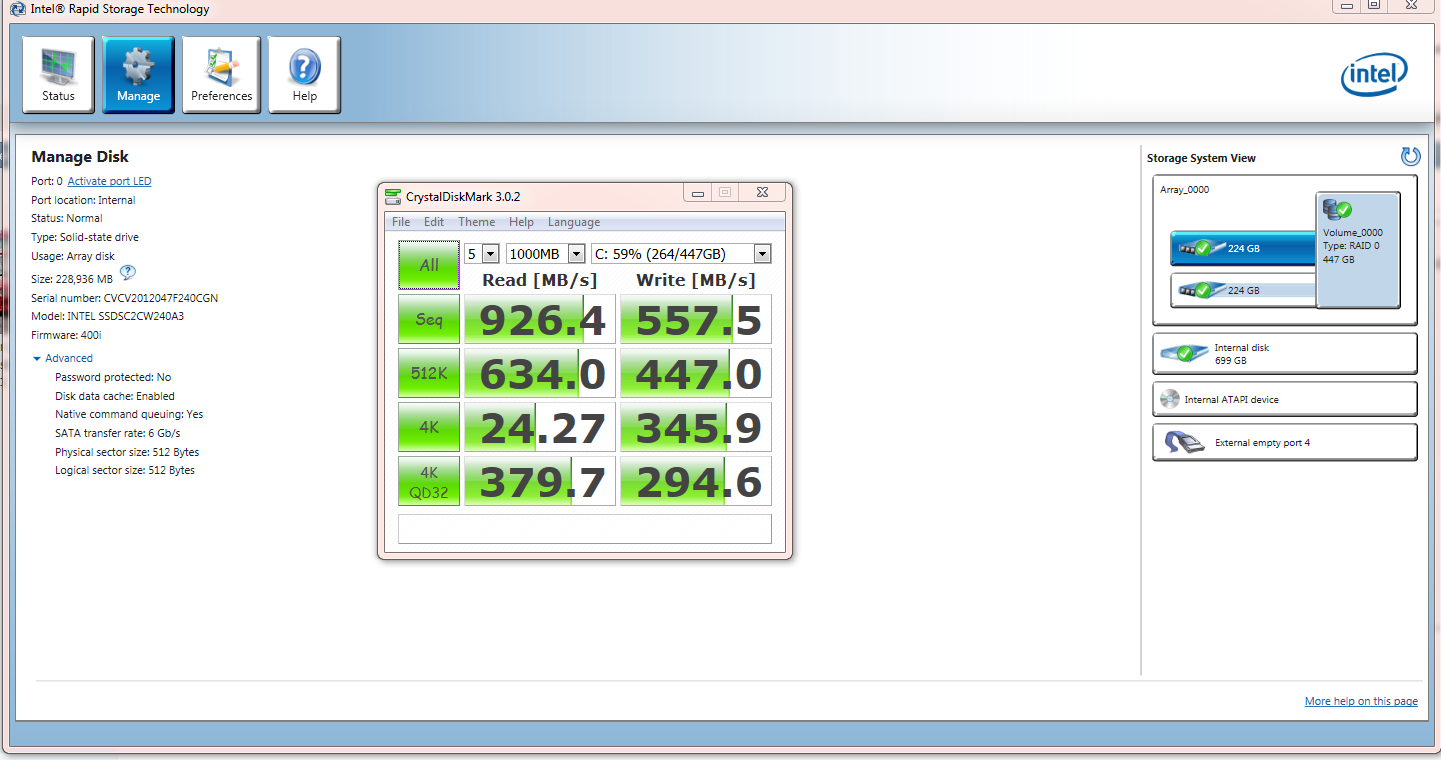Select the highlighted 224 GB array disk
This screenshot has width=1441, height=760.
1243,248
